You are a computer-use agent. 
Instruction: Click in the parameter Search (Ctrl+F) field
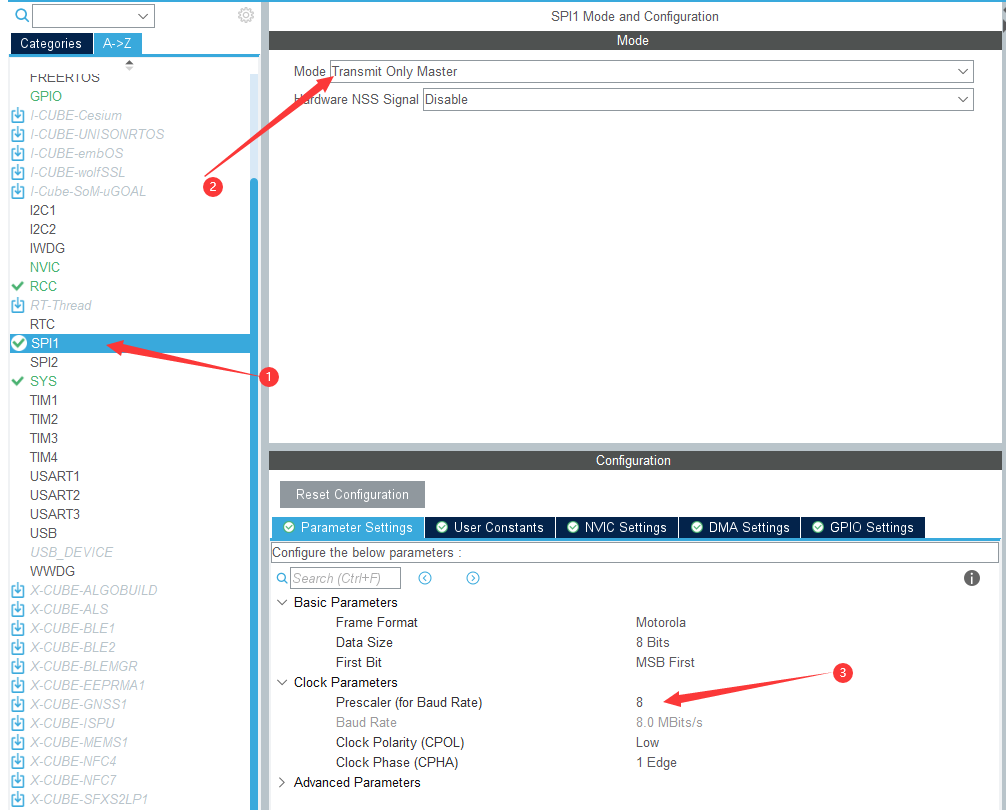345,578
